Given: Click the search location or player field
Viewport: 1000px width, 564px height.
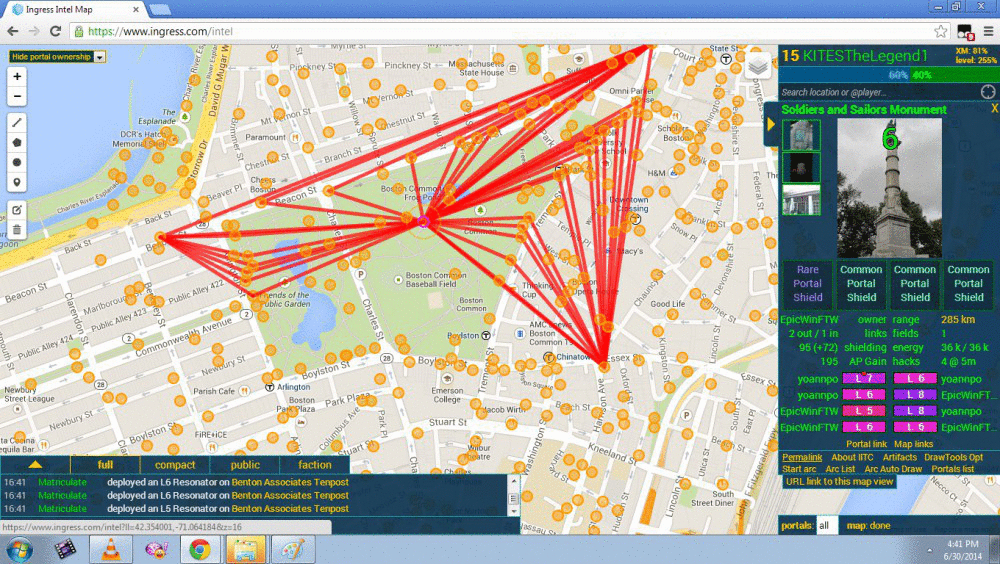Looking at the screenshot, I should point(876,92).
